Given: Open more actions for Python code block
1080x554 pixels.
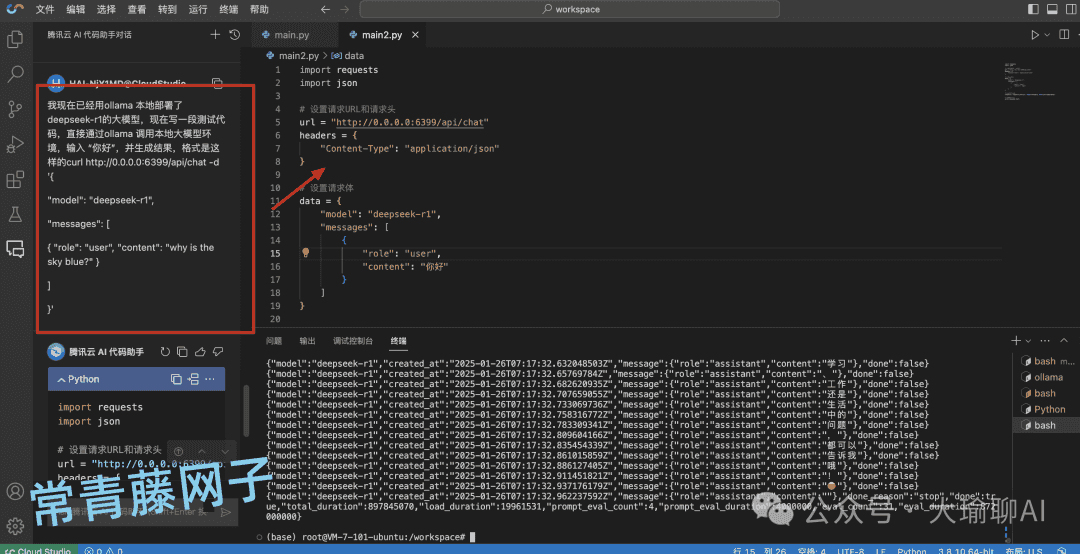Looking at the screenshot, I should tap(210, 379).
